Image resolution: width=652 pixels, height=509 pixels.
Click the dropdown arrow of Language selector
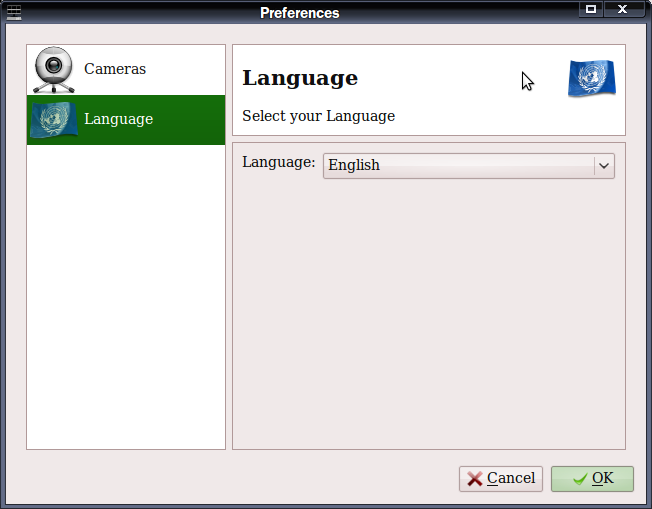[x=604, y=166]
